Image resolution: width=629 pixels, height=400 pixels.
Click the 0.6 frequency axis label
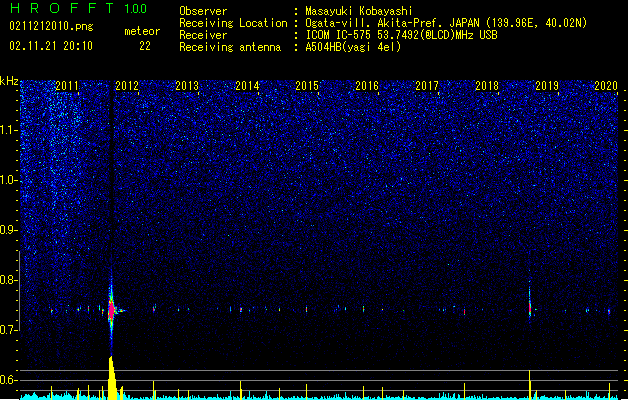click(x=9, y=380)
